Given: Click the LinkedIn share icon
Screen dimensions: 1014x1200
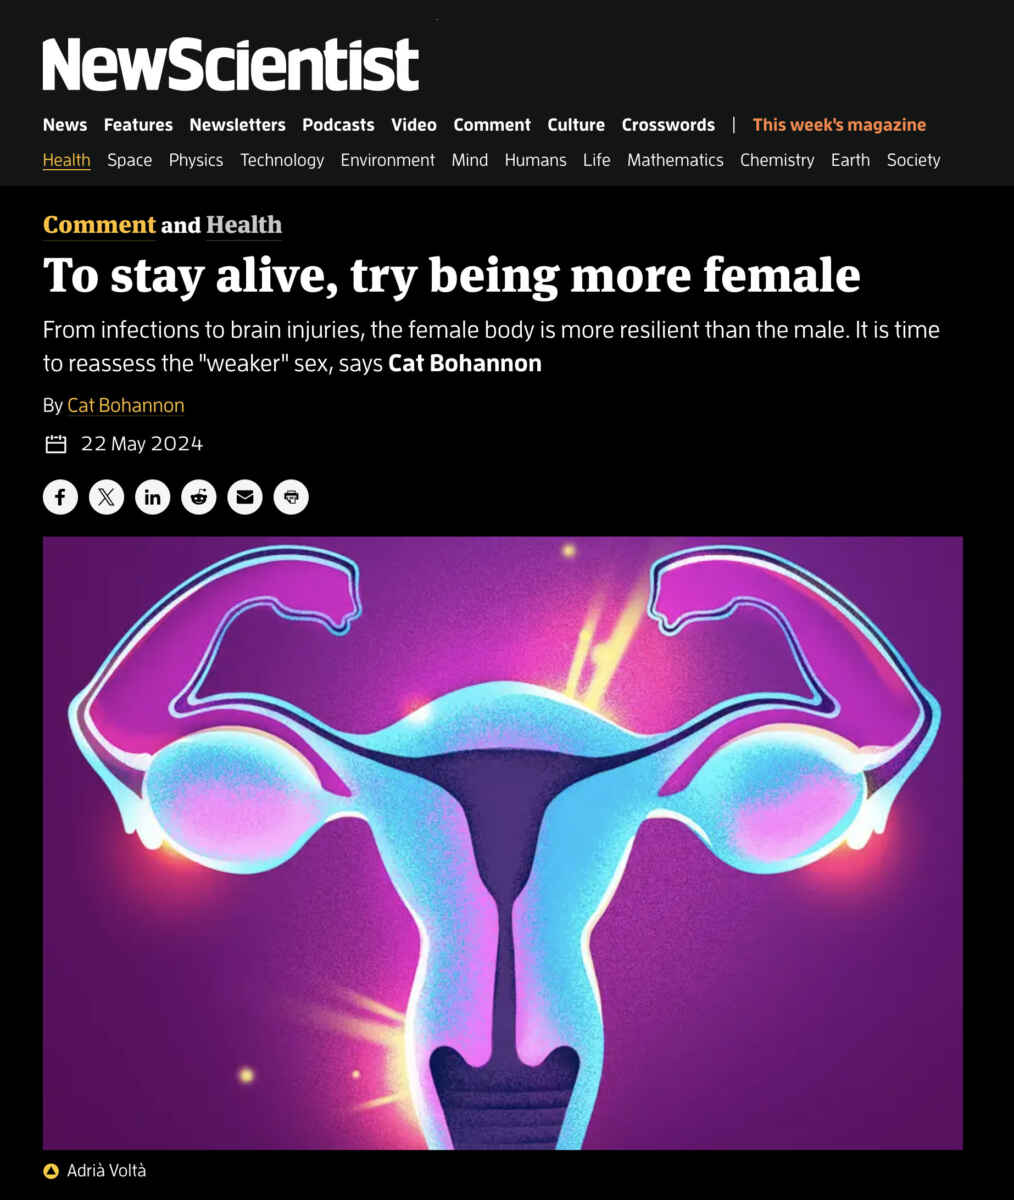Looking at the screenshot, I should 152,497.
